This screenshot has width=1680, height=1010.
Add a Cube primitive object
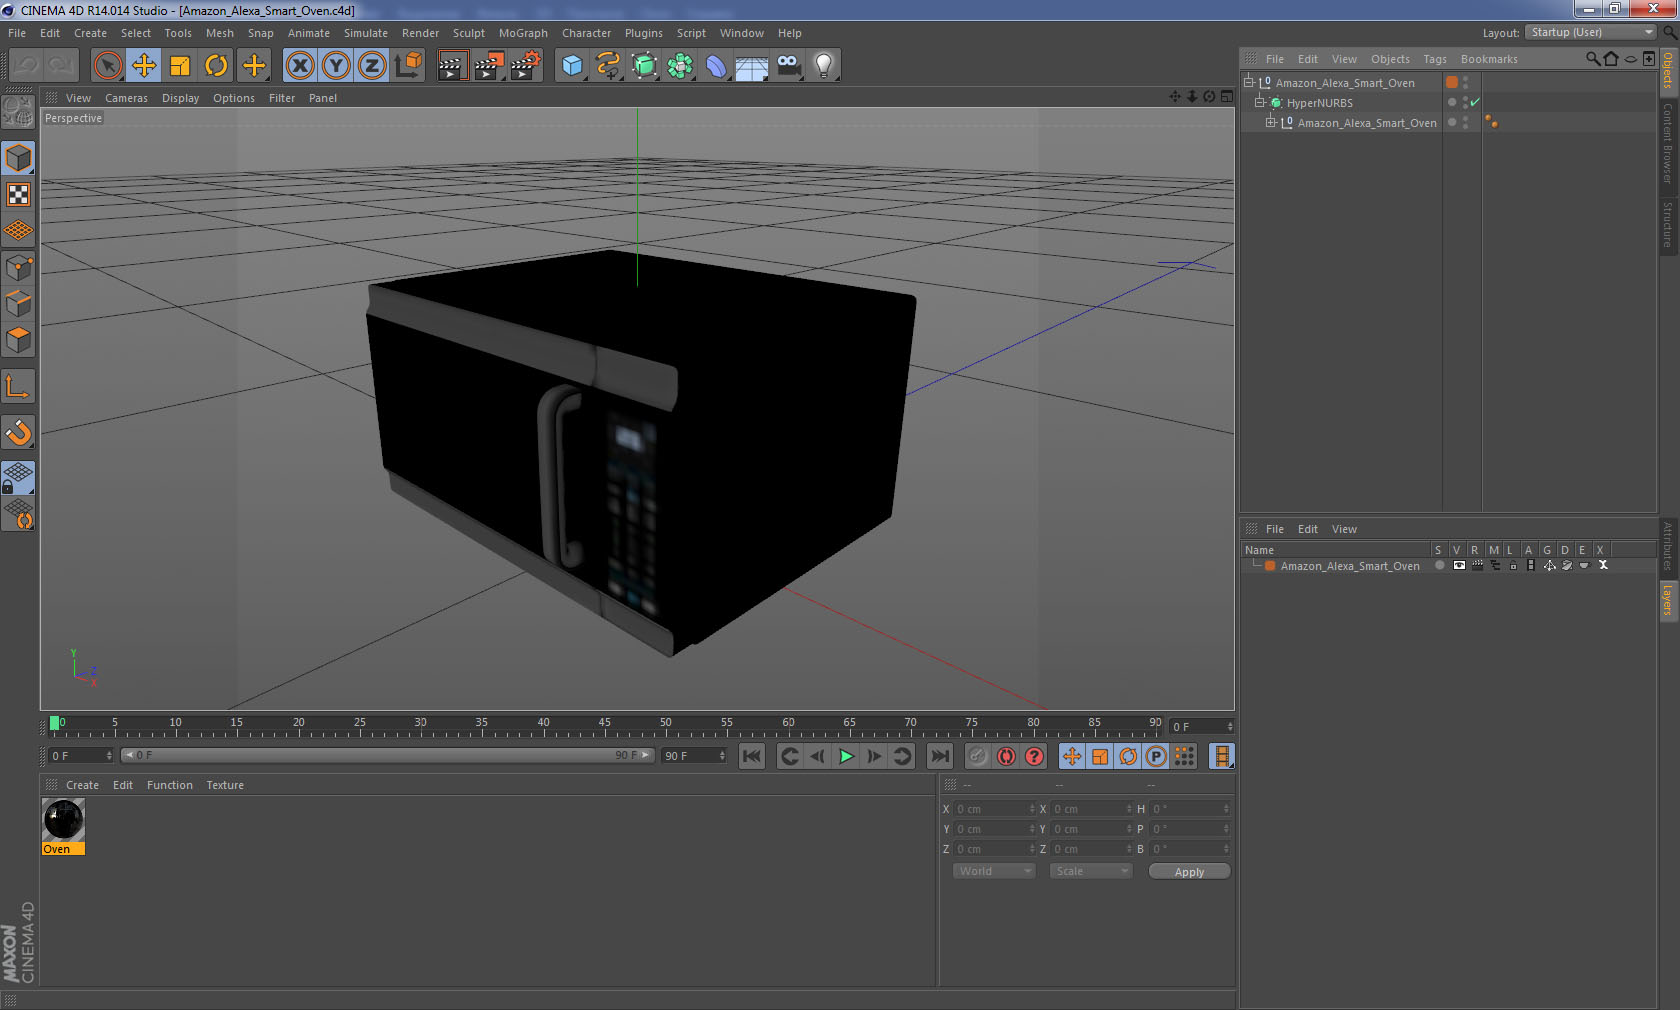(x=572, y=66)
